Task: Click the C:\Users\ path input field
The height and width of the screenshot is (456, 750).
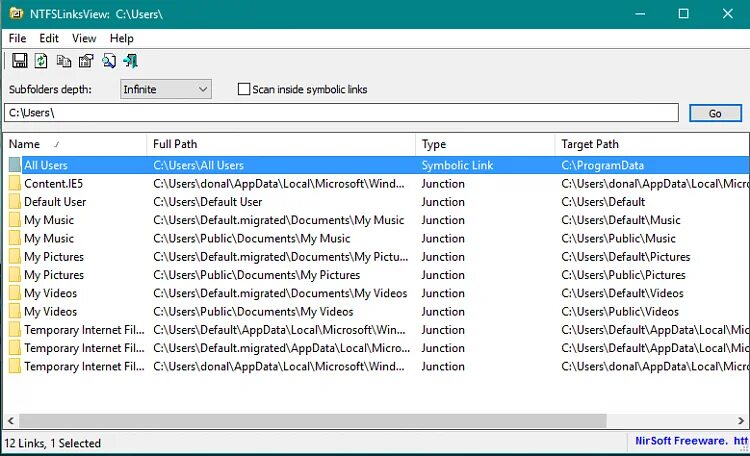Action: pos(341,113)
